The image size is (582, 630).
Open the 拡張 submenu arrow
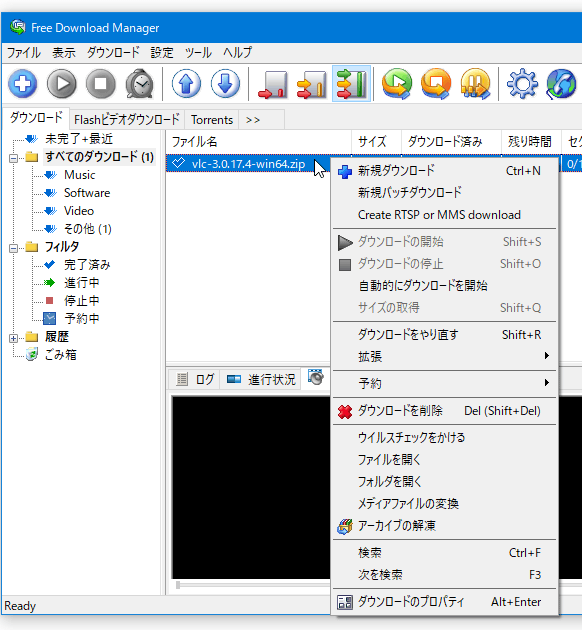coord(546,356)
